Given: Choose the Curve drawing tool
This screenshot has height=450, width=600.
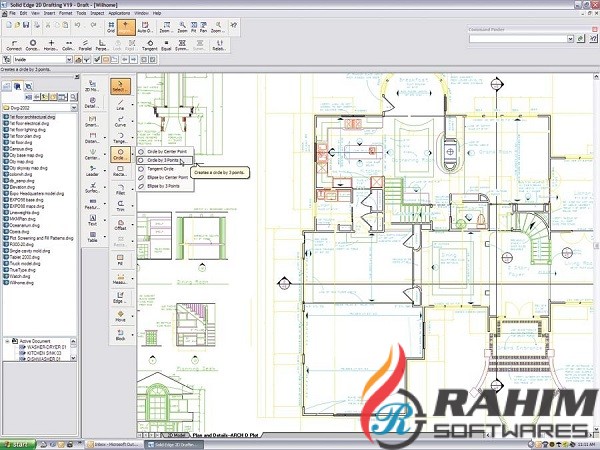Looking at the screenshot, I should click(120, 121).
